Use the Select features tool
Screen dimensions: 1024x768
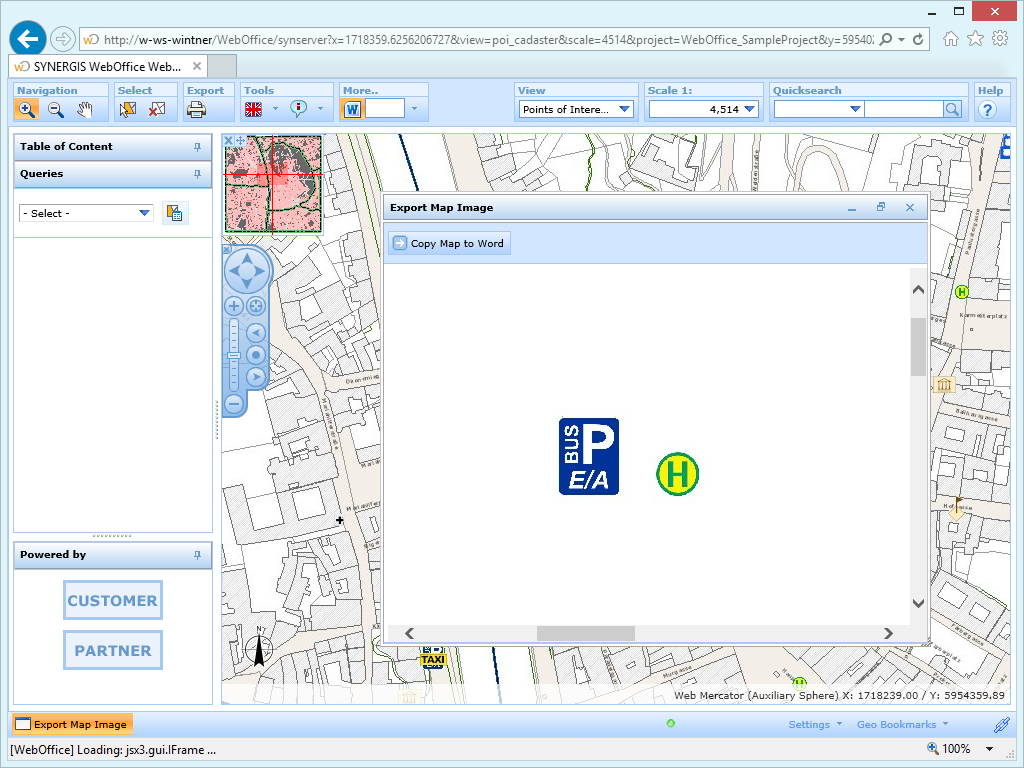[x=127, y=109]
